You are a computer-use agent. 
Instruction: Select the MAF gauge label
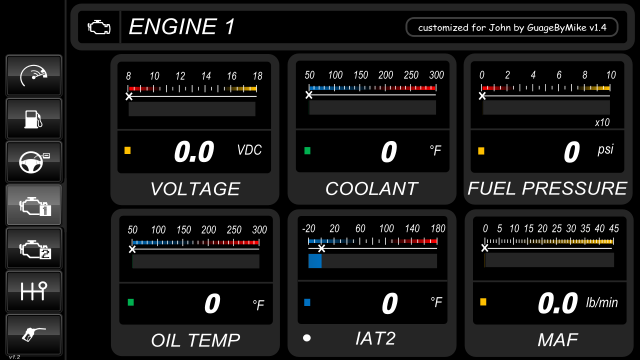pyautogui.click(x=558, y=340)
